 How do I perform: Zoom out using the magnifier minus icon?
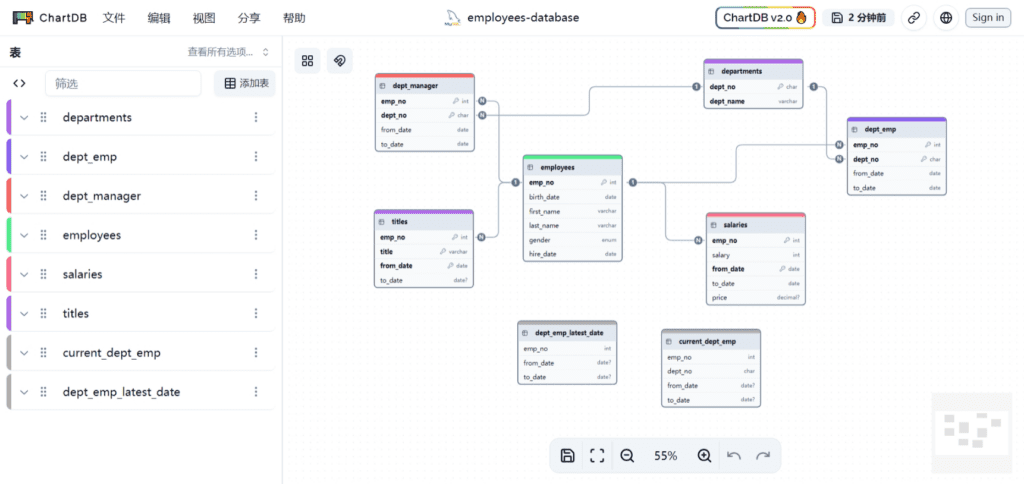click(x=627, y=456)
